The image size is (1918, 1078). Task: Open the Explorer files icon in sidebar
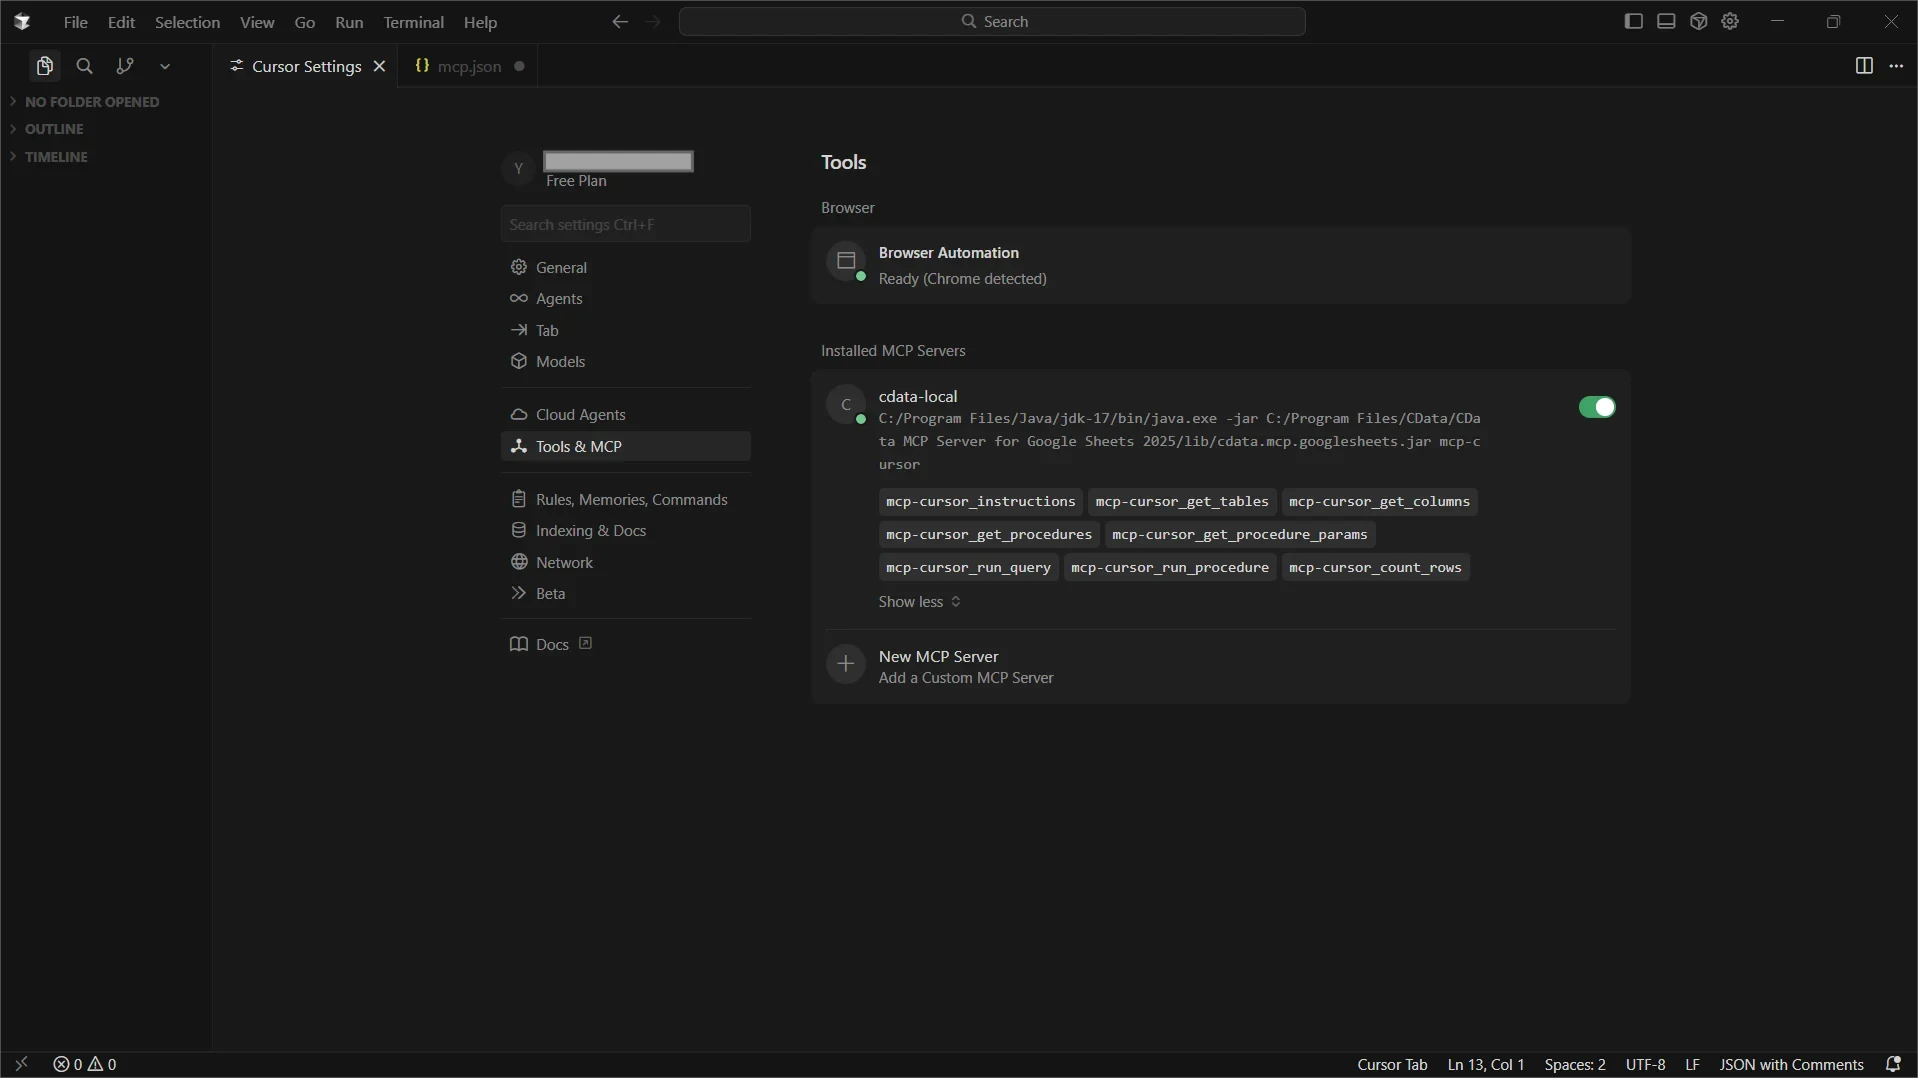pyautogui.click(x=44, y=66)
